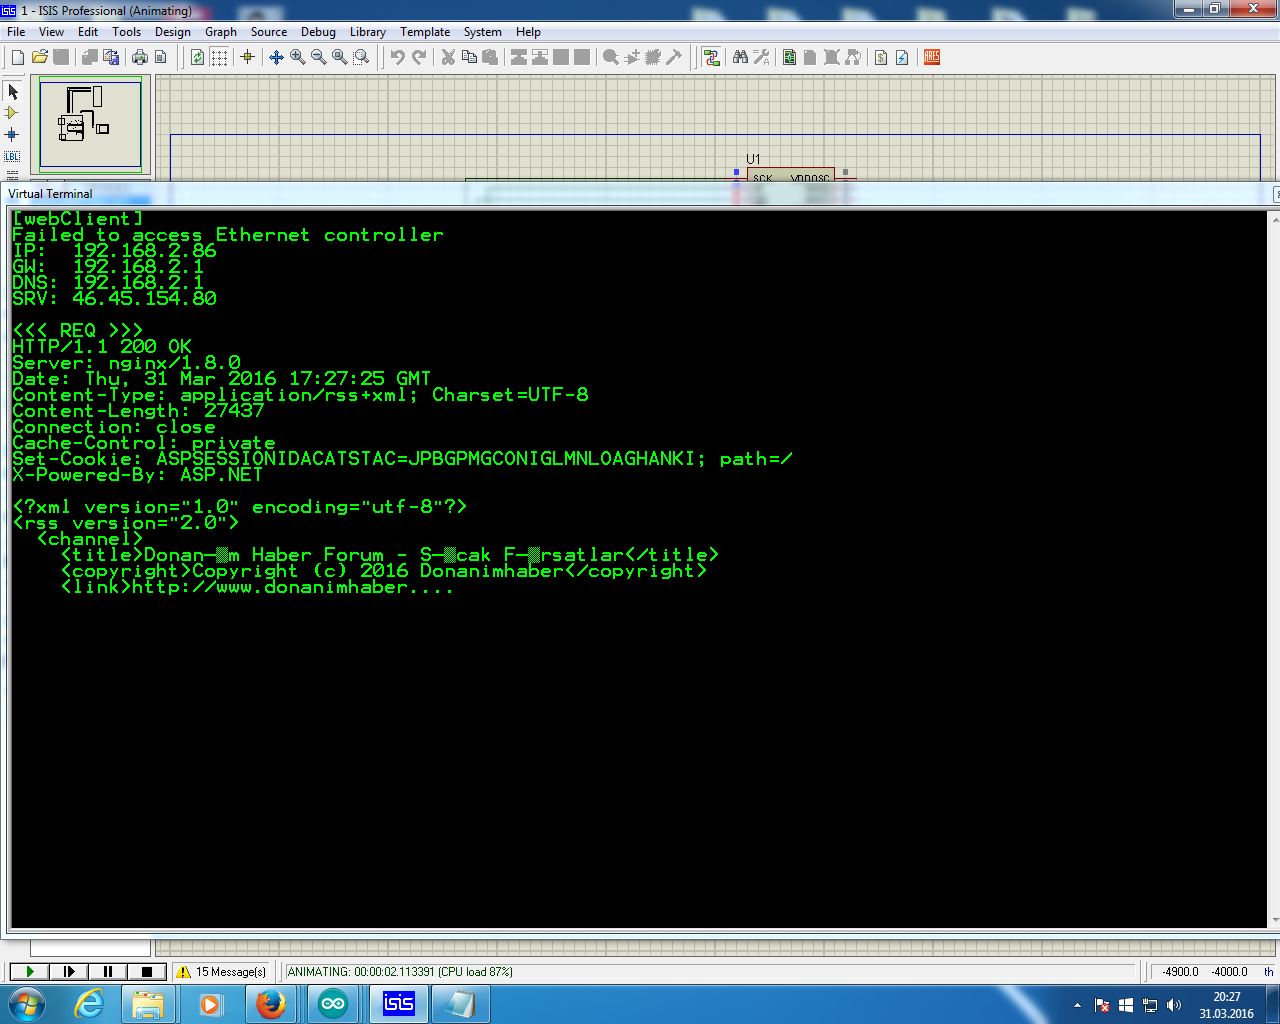Open Windows Explorer from the taskbar

(148, 1004)
